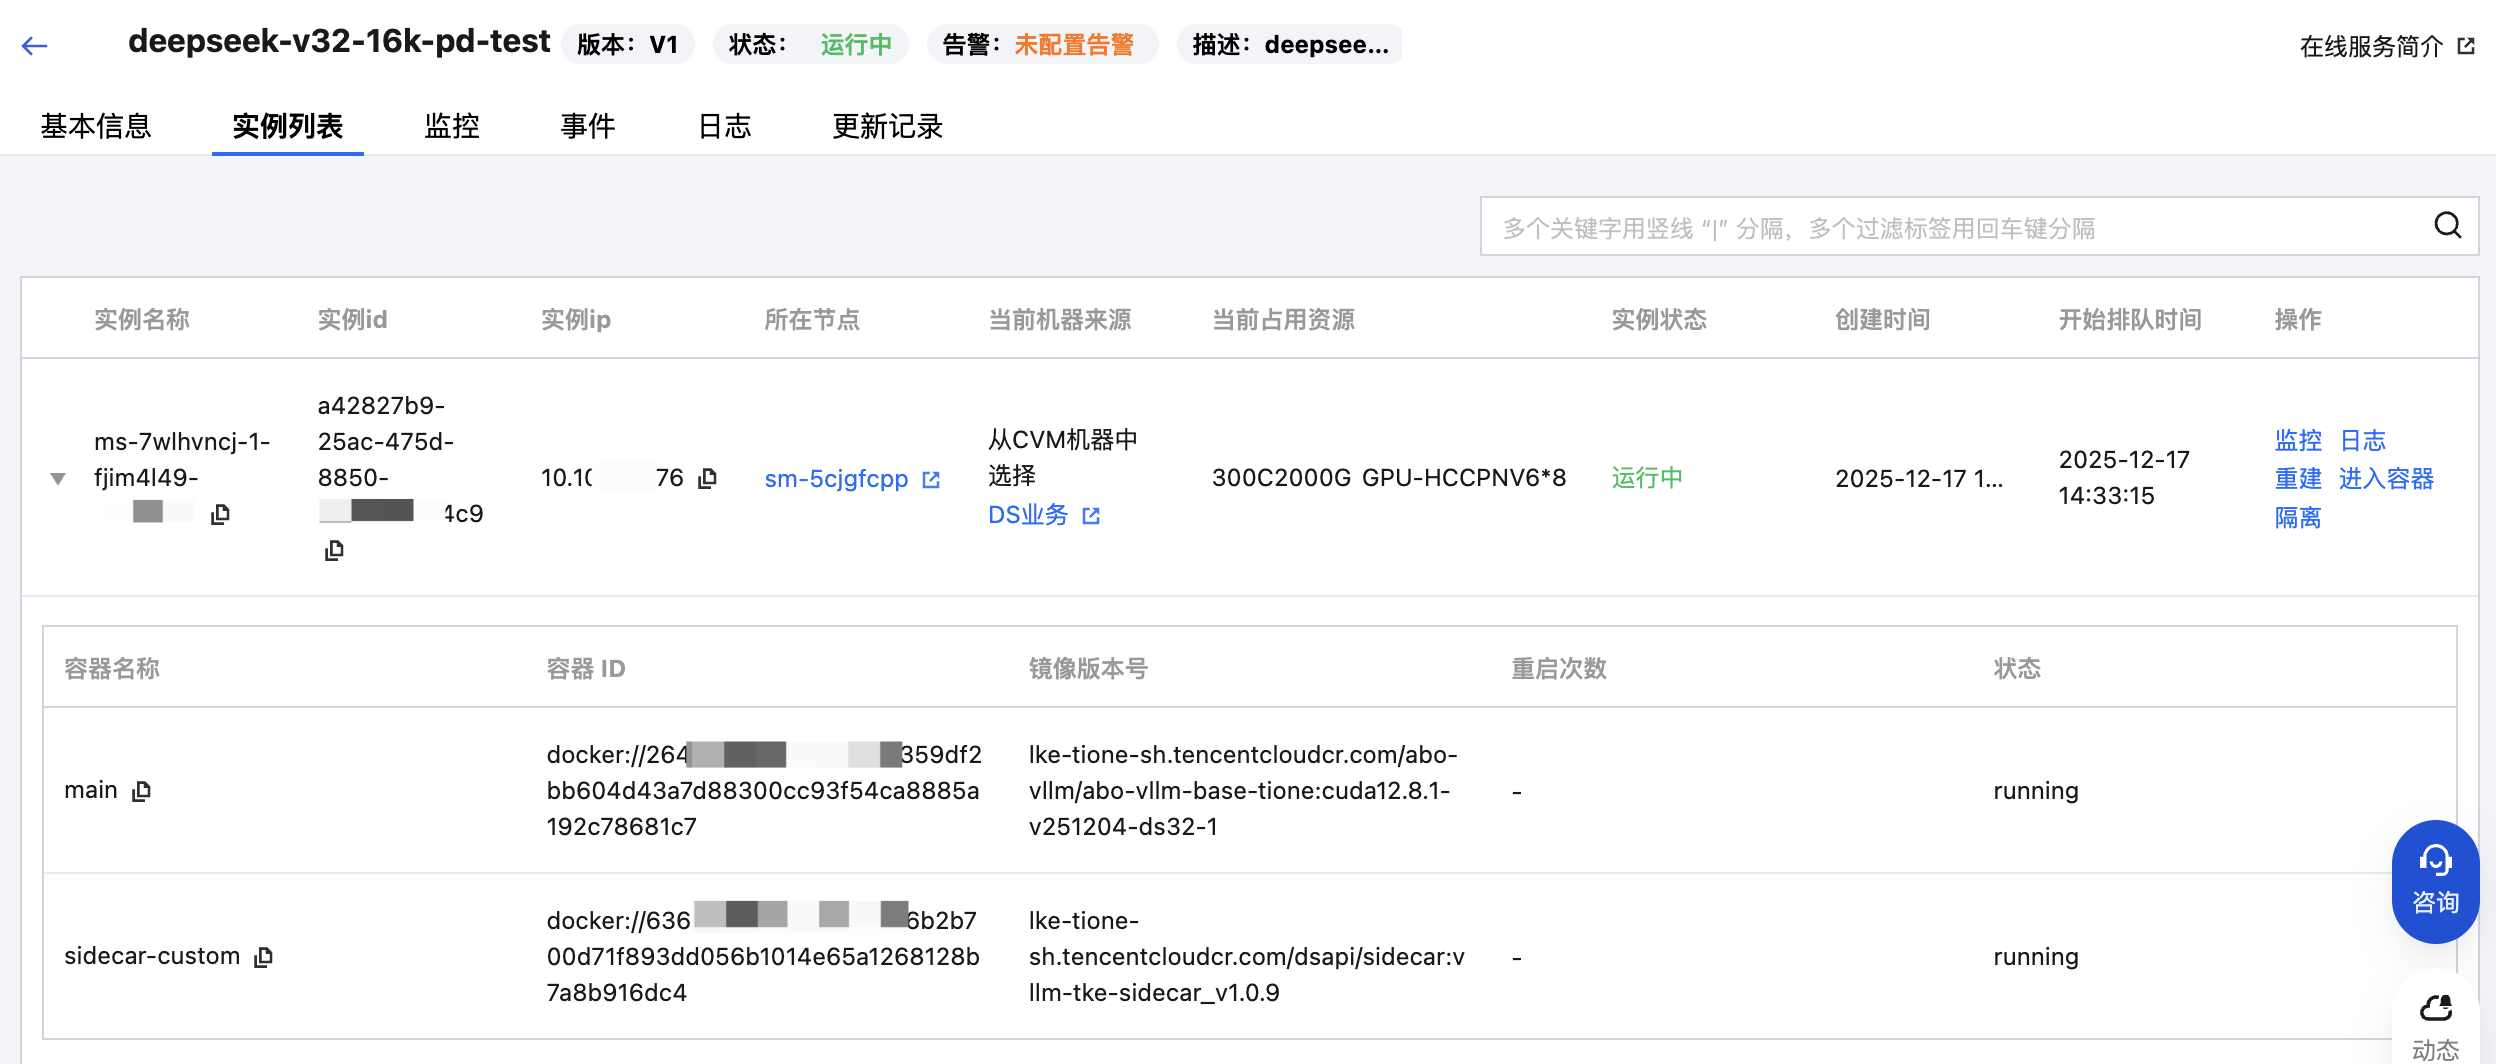Copy the instance name with copy icon
This screenshot has height=1064, width=2496.
tap(221, 514)
